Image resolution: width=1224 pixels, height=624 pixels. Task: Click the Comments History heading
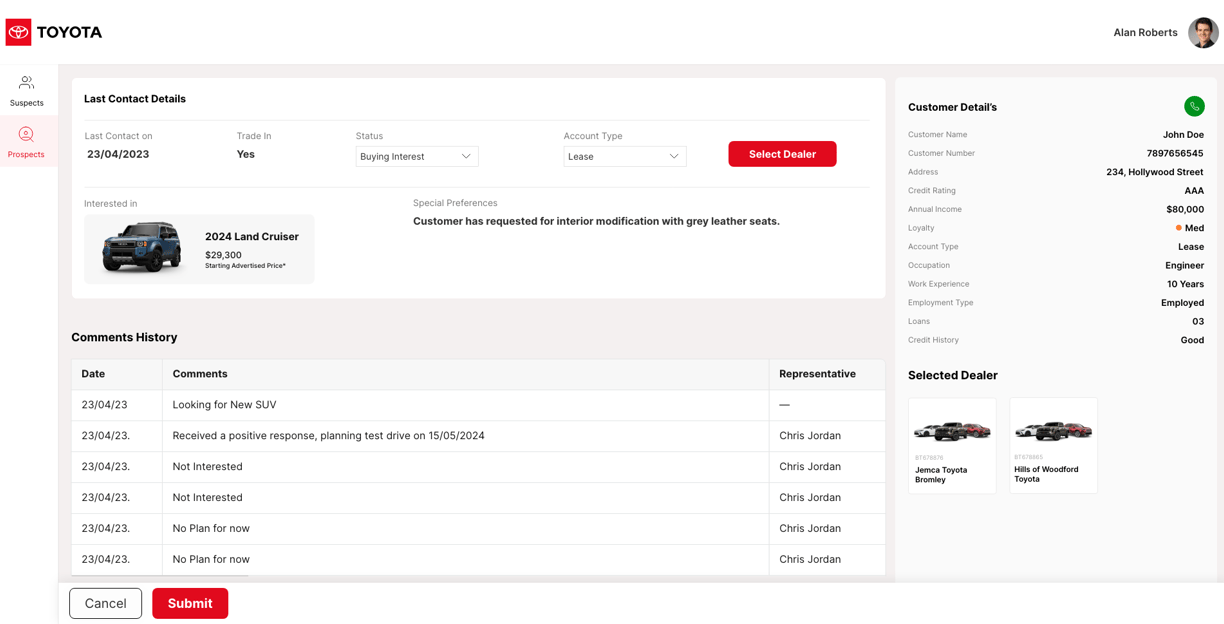tap(124, 337)
